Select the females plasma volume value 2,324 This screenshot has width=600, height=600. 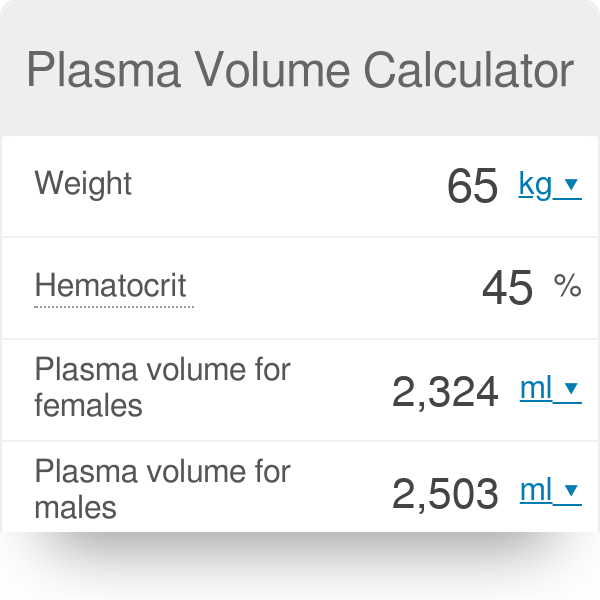coord(445,392)
